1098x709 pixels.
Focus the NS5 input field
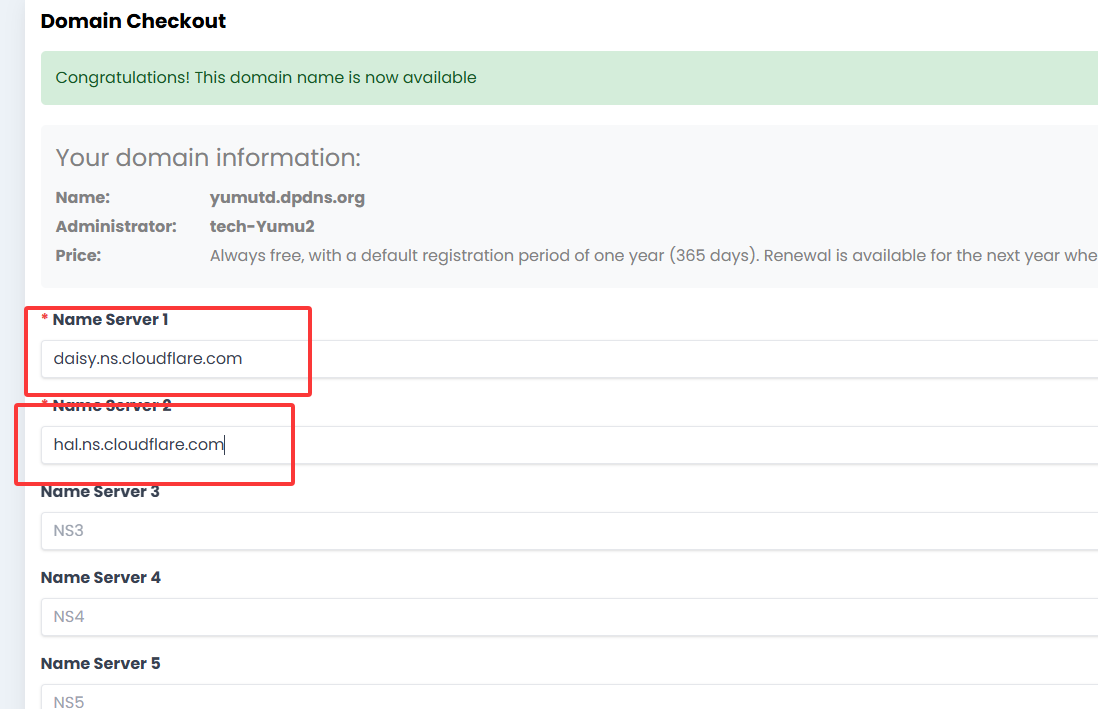click(x=570, y=700)
